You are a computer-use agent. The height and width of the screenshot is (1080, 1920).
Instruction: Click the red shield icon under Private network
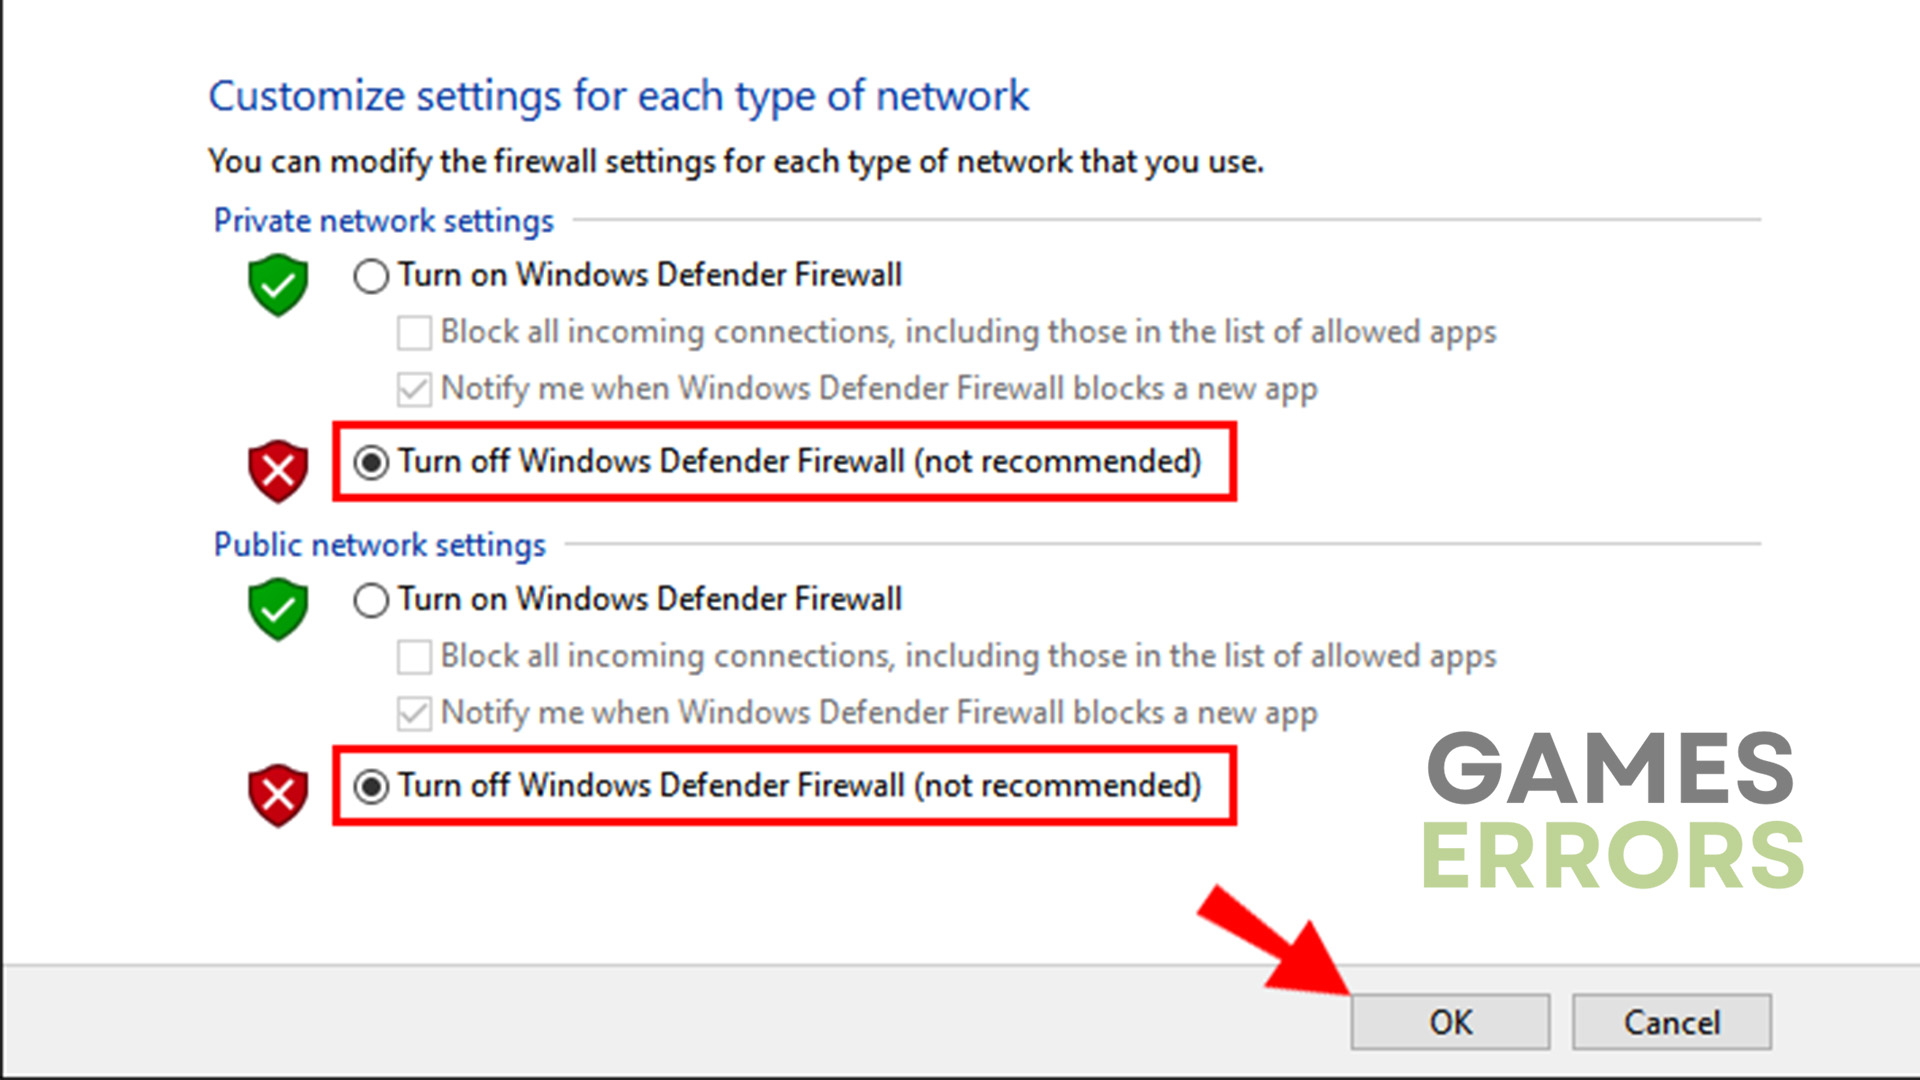(x=278, y=470)
